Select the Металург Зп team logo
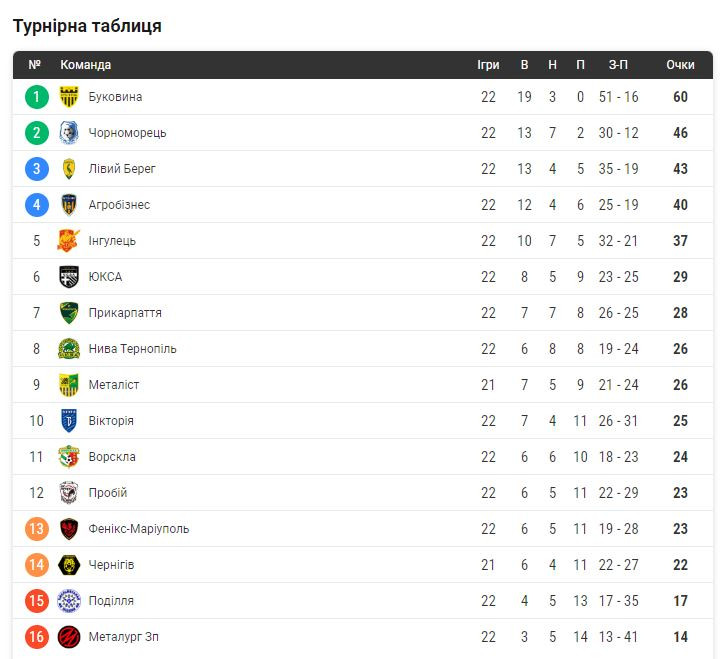The height and width of the screenshot is (659, 724). tap(69, 637)
